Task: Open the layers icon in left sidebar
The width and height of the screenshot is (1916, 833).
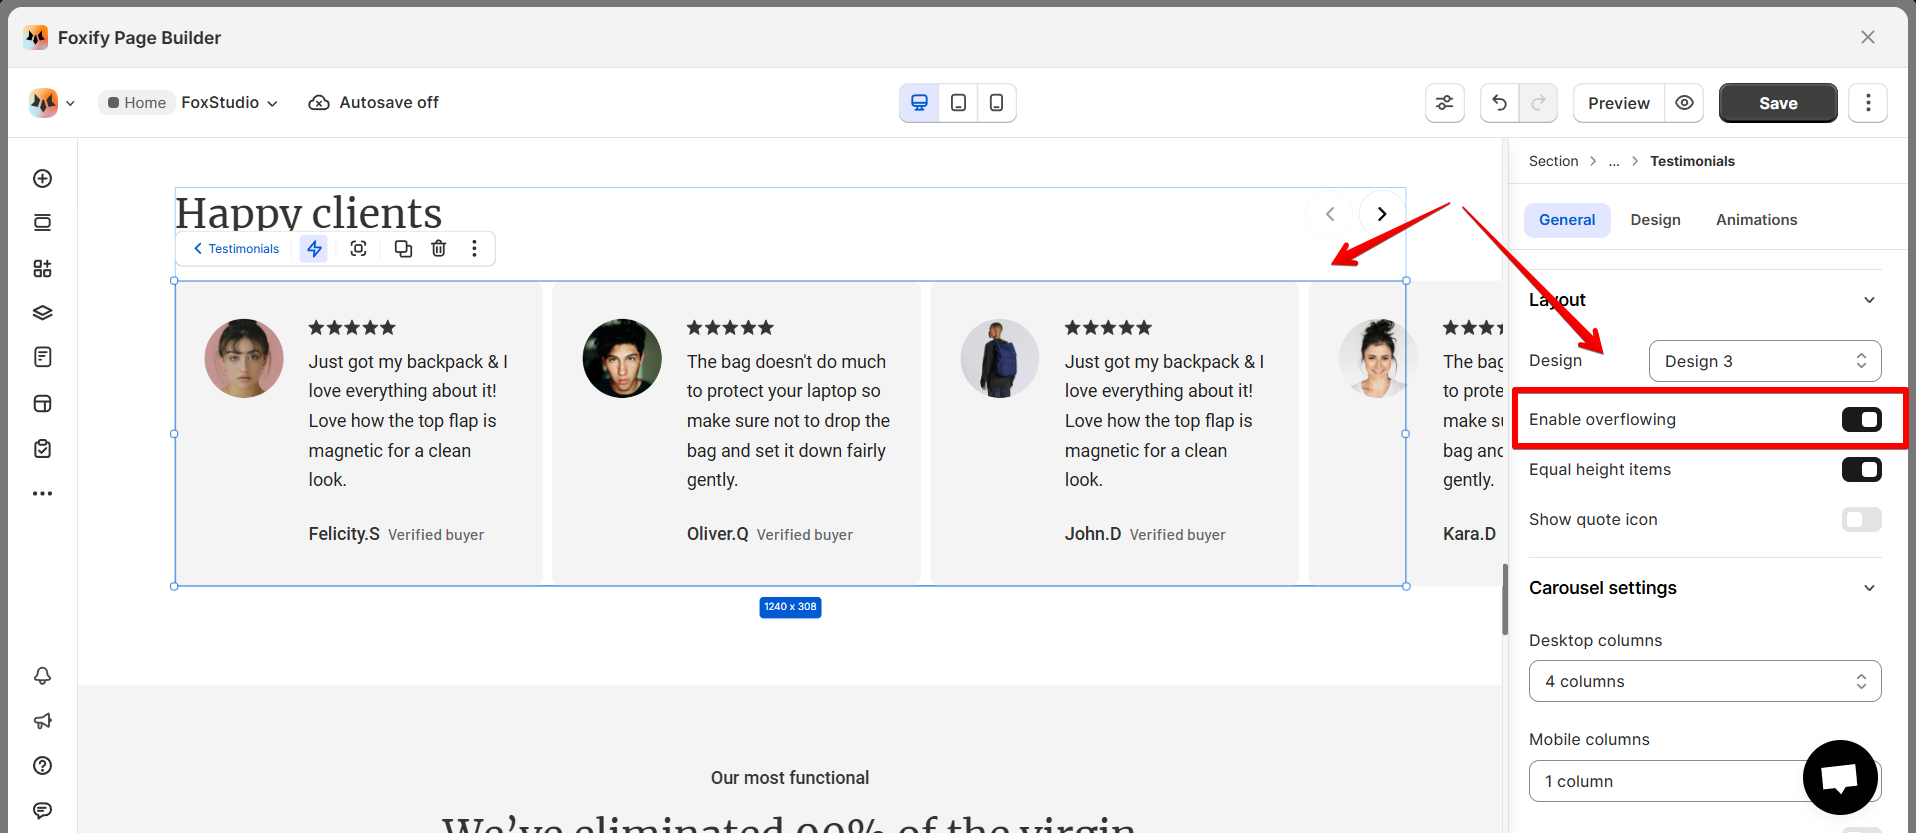Action: 42,313
